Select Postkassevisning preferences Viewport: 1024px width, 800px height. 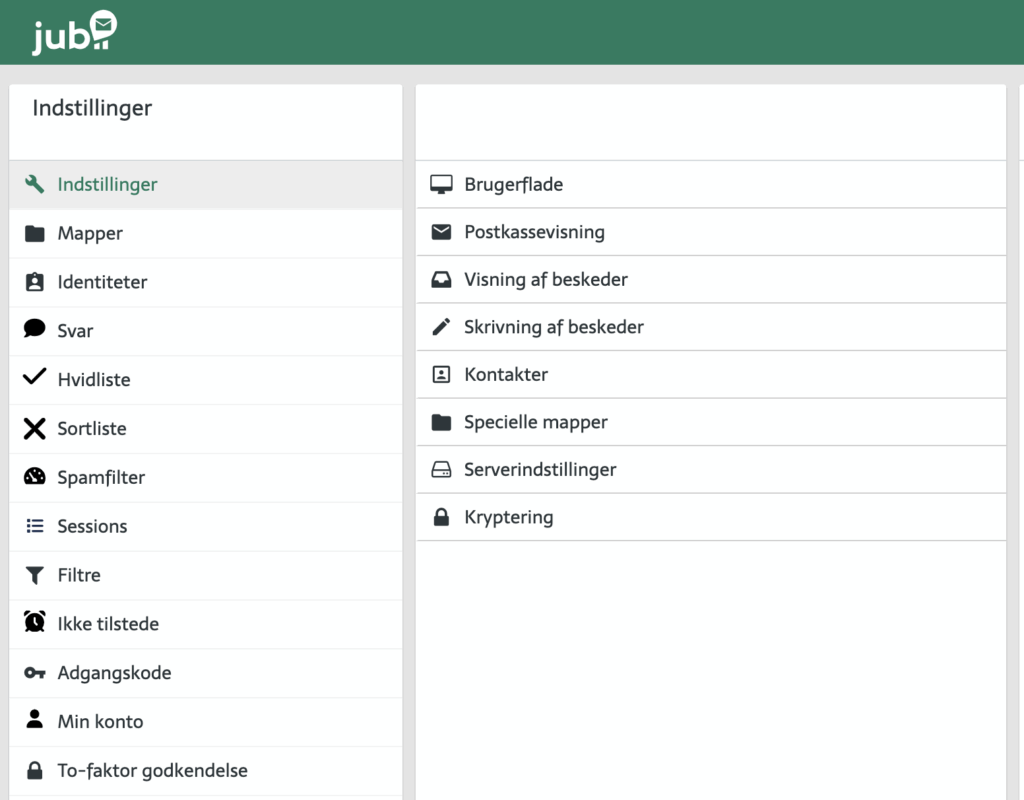[x=534, y=232]
